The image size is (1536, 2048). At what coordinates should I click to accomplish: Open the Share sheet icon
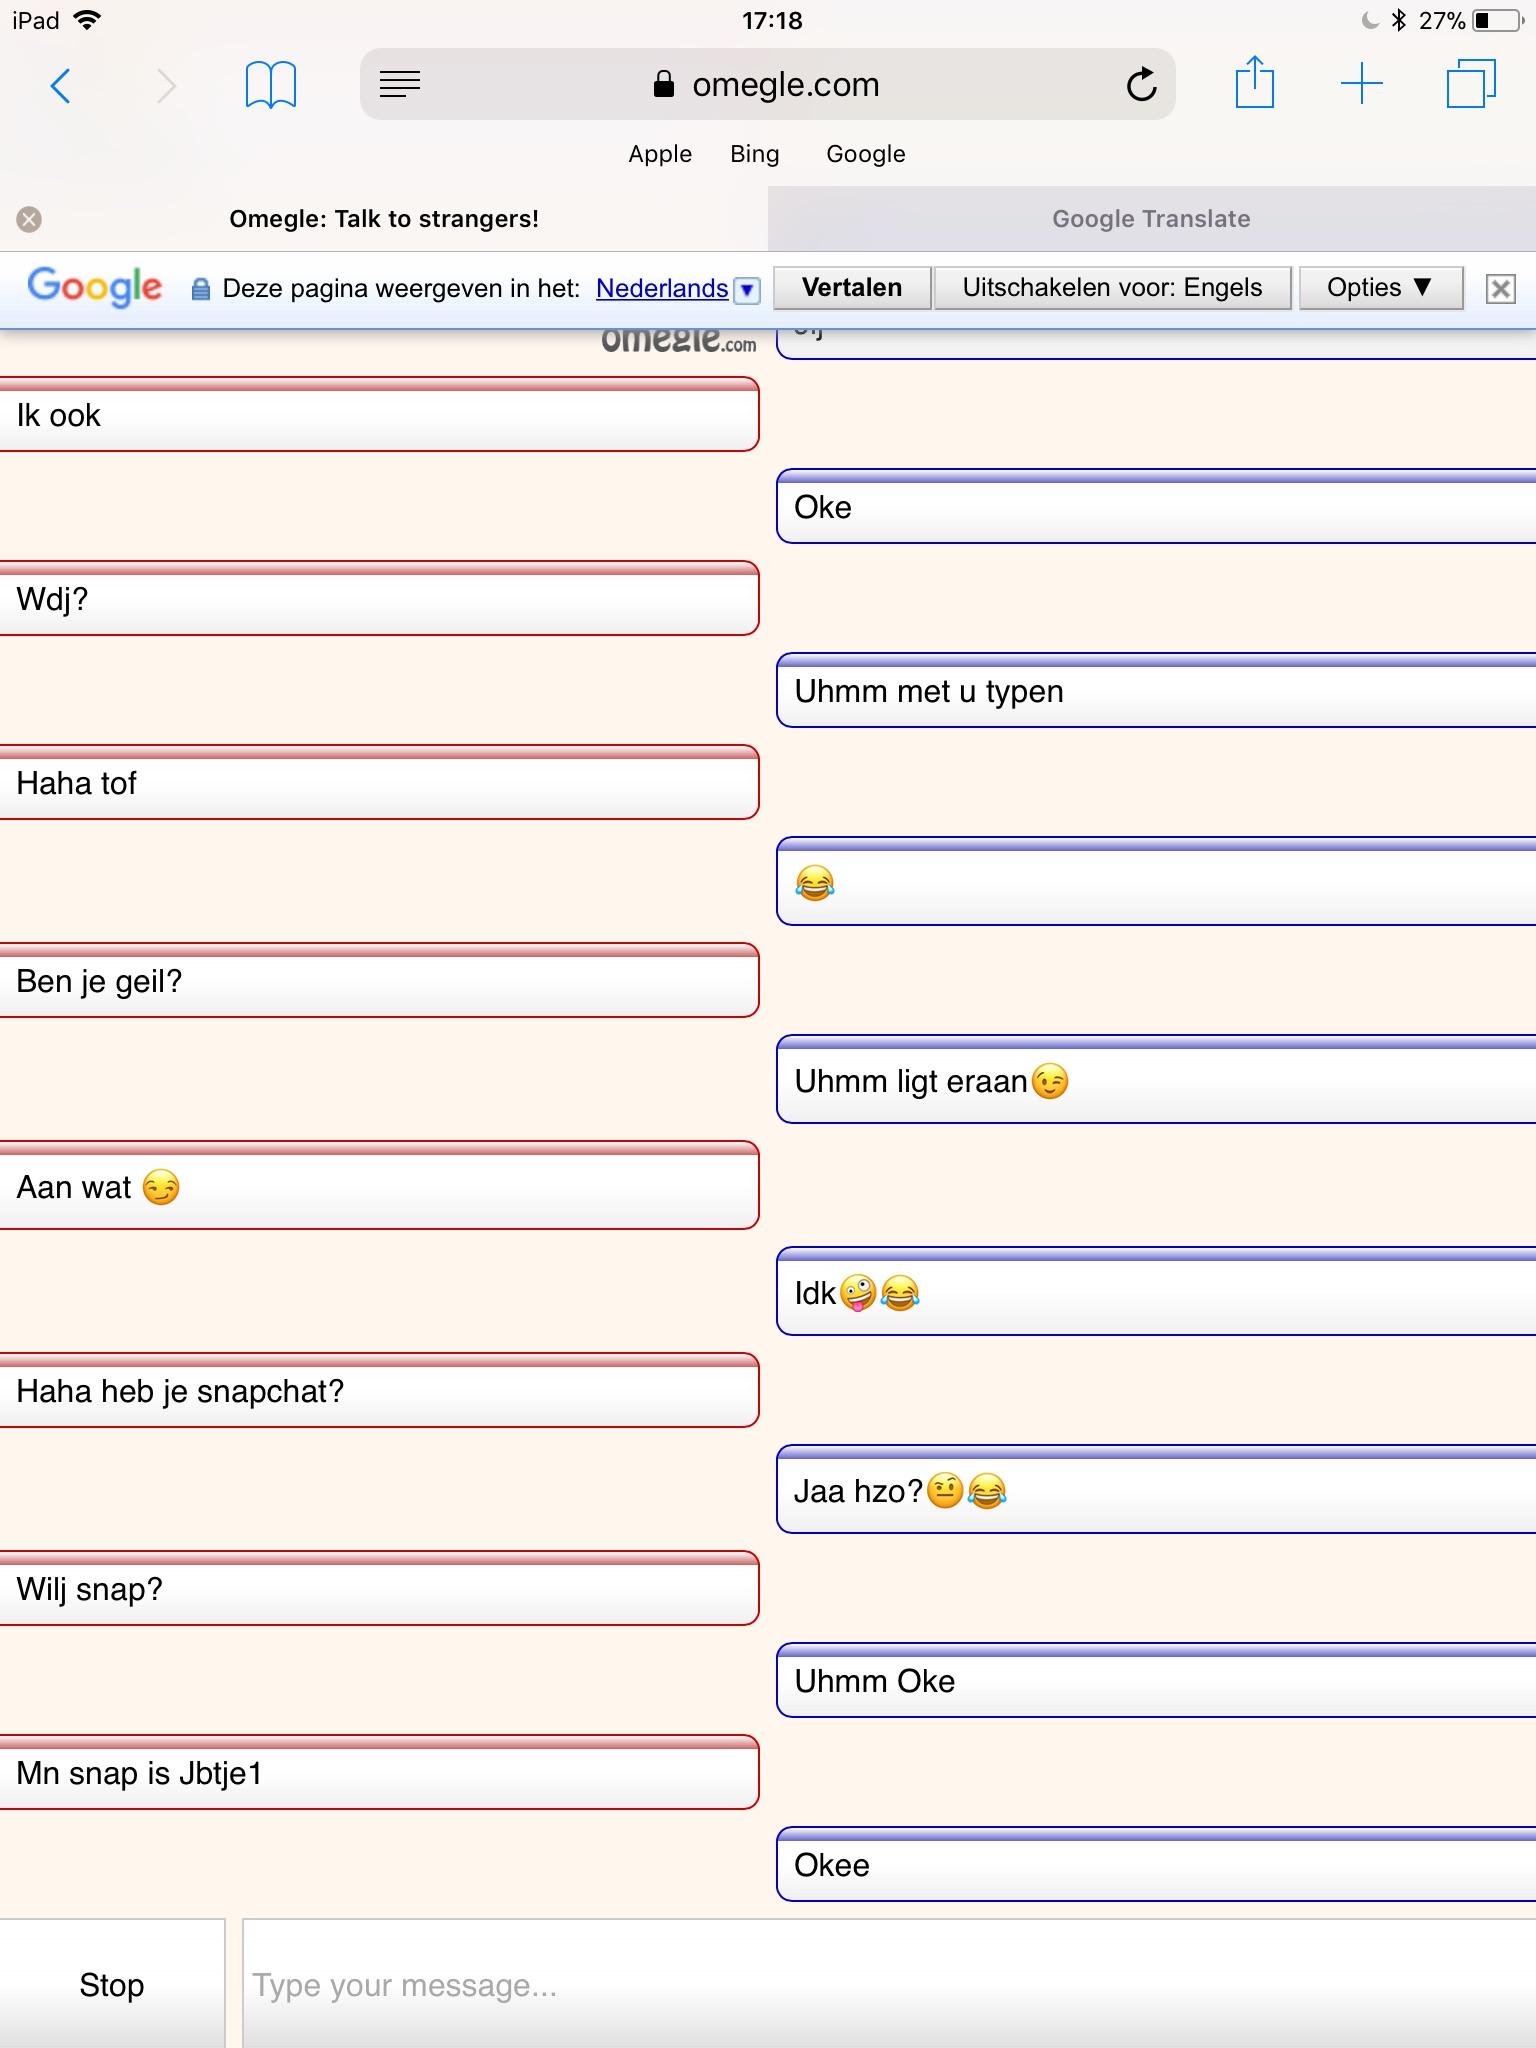pyautogui.click(x=1254, y=82)
